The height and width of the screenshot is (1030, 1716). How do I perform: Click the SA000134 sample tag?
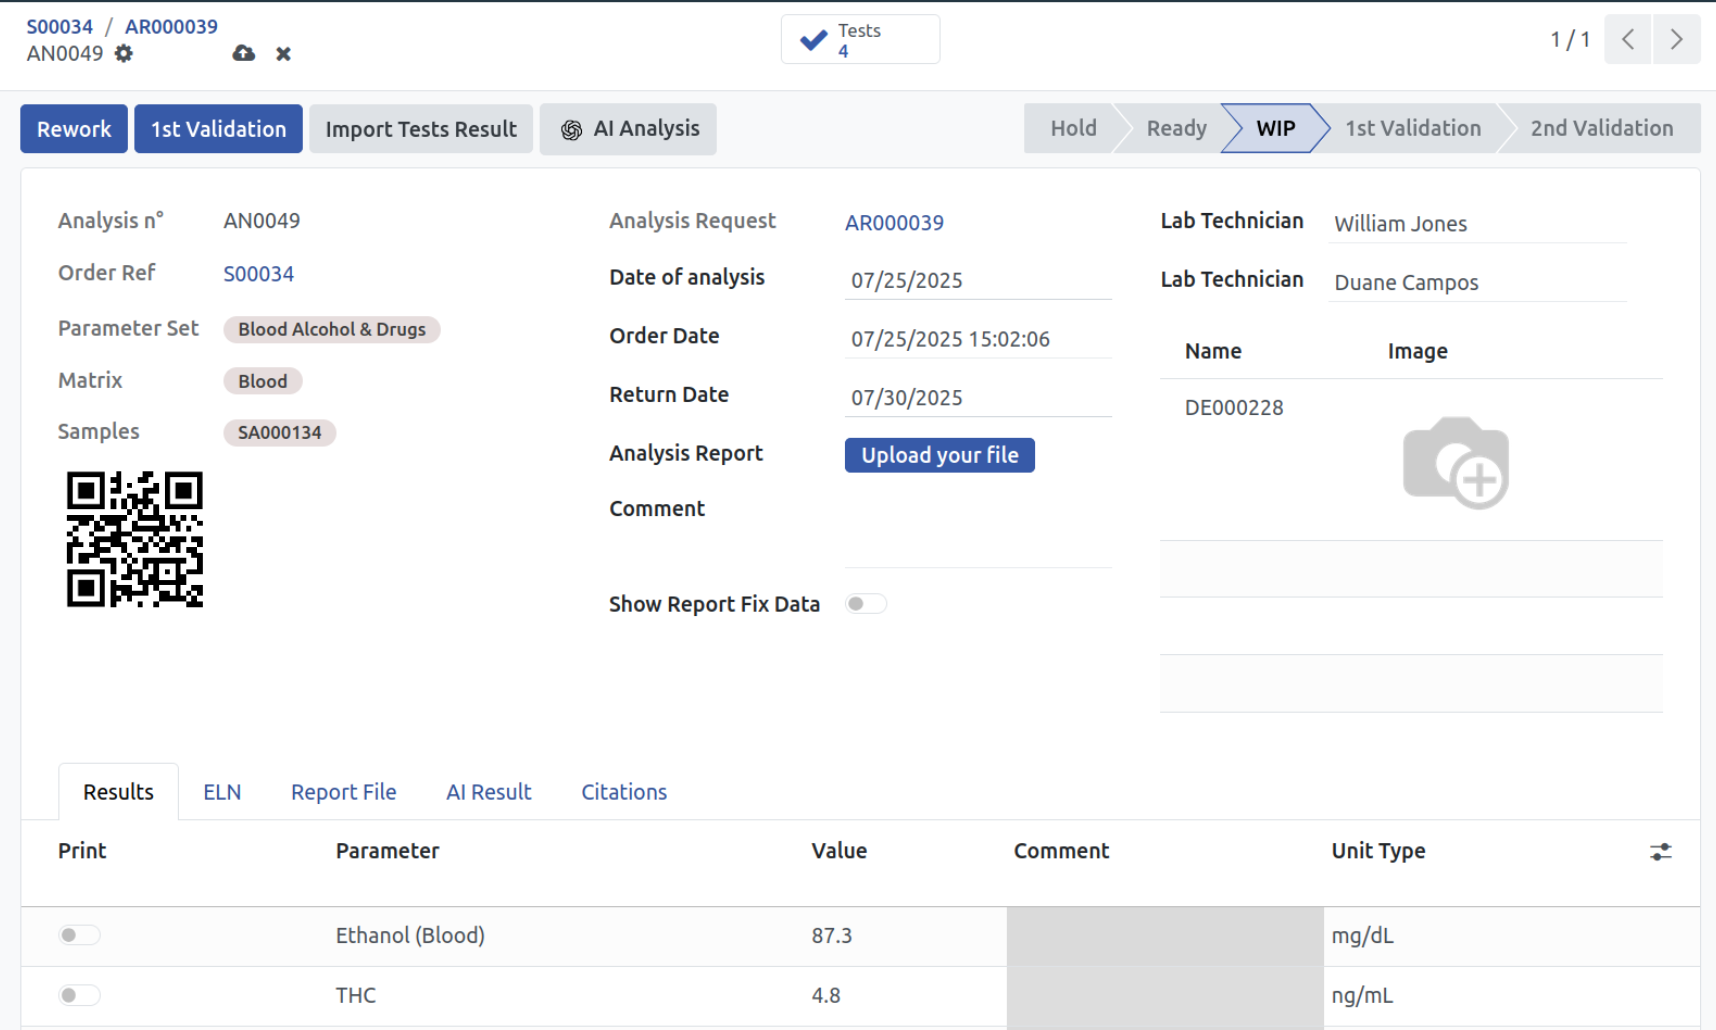click(x=280, y=432)
